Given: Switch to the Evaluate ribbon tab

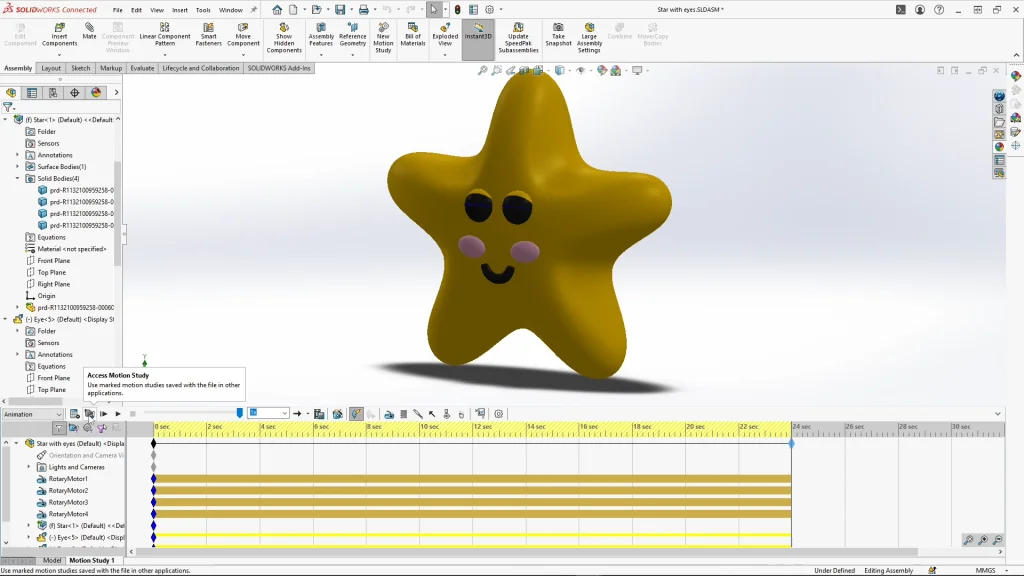Looking at the screenshot, I should click(x=142, y=69).
